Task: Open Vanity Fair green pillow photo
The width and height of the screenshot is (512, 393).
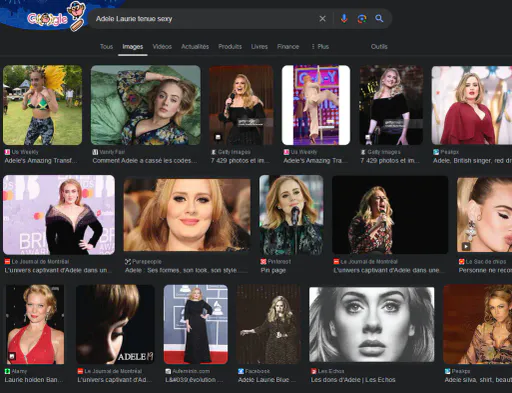Action: 146,105
